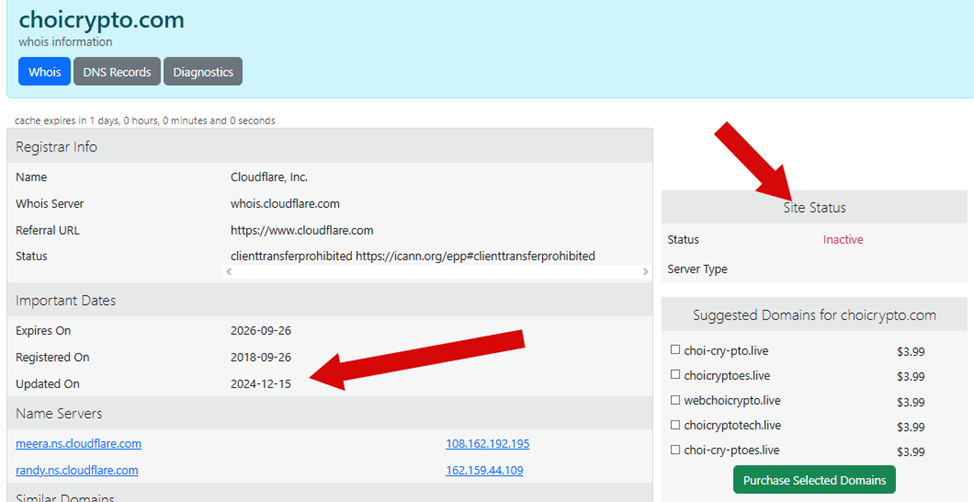Click the red Inactive status text
The width and height of the screenshot is (974, 502).
click(843, 239)
